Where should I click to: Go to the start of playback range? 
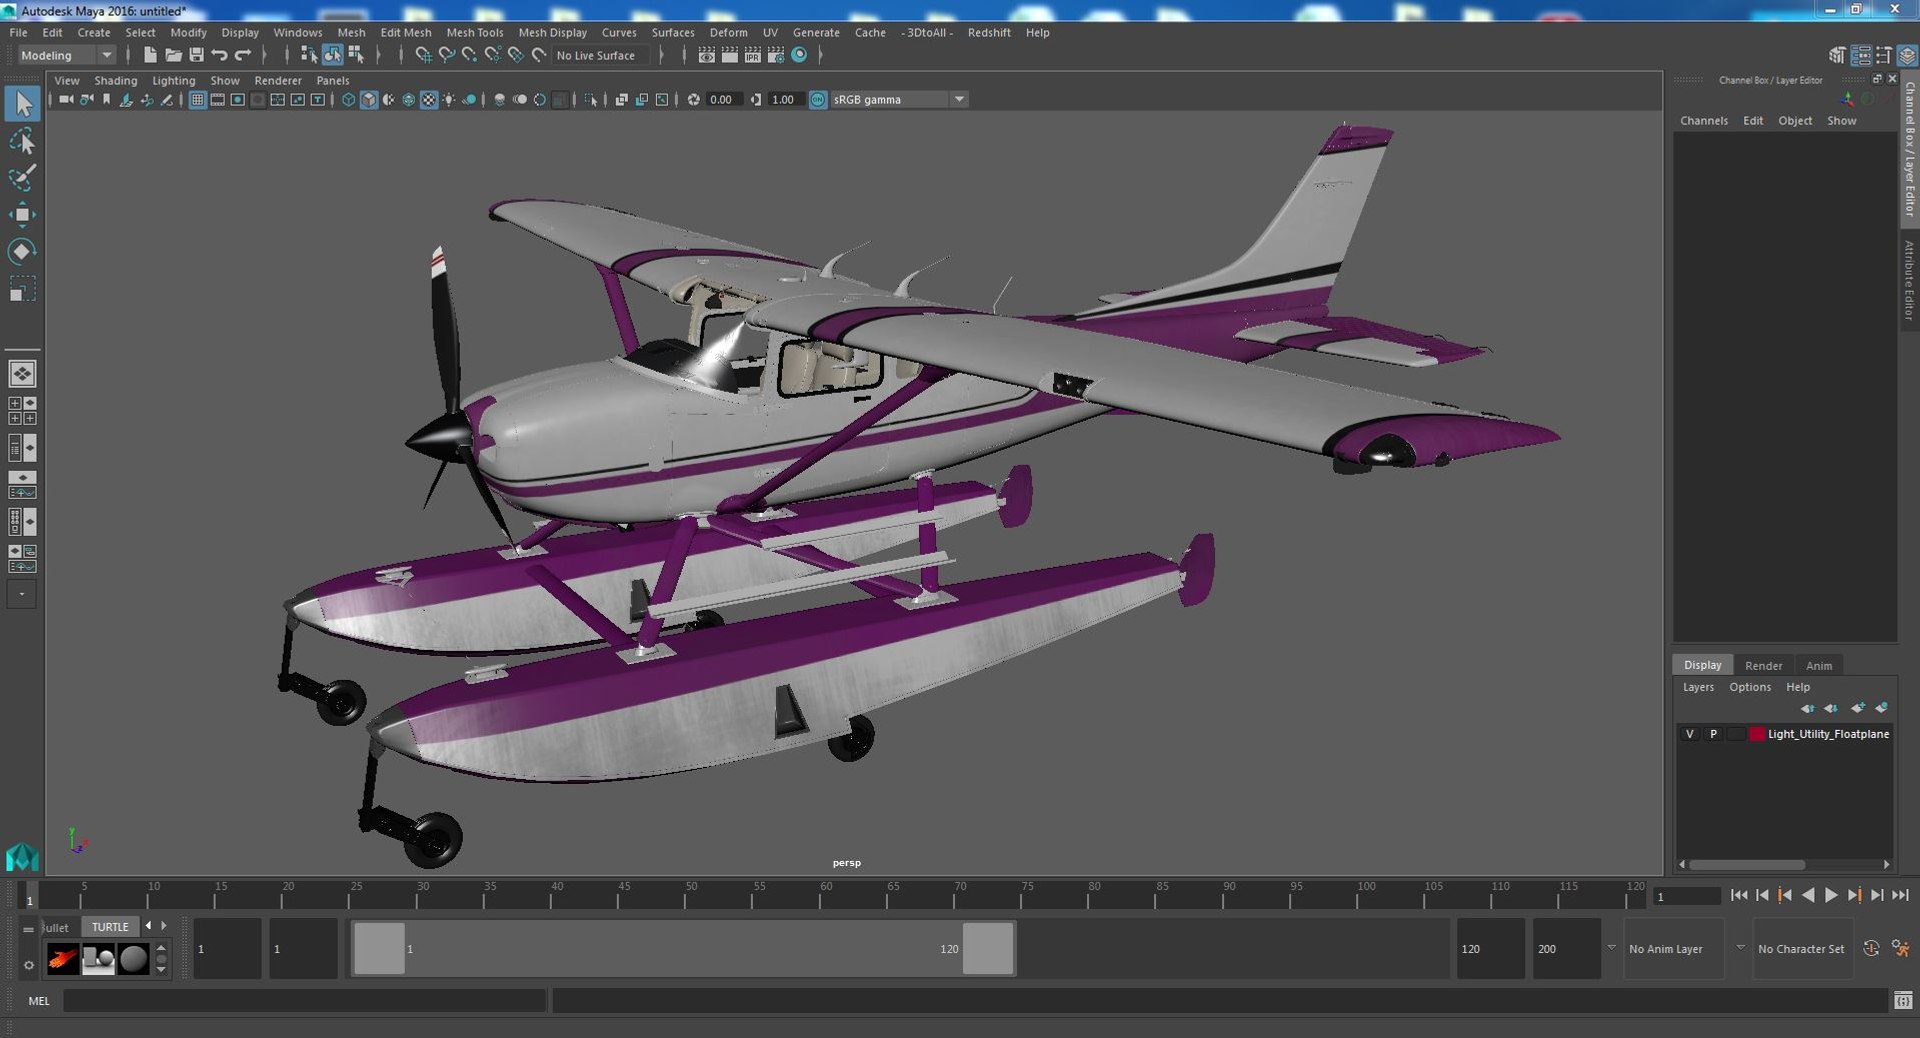1739,895
